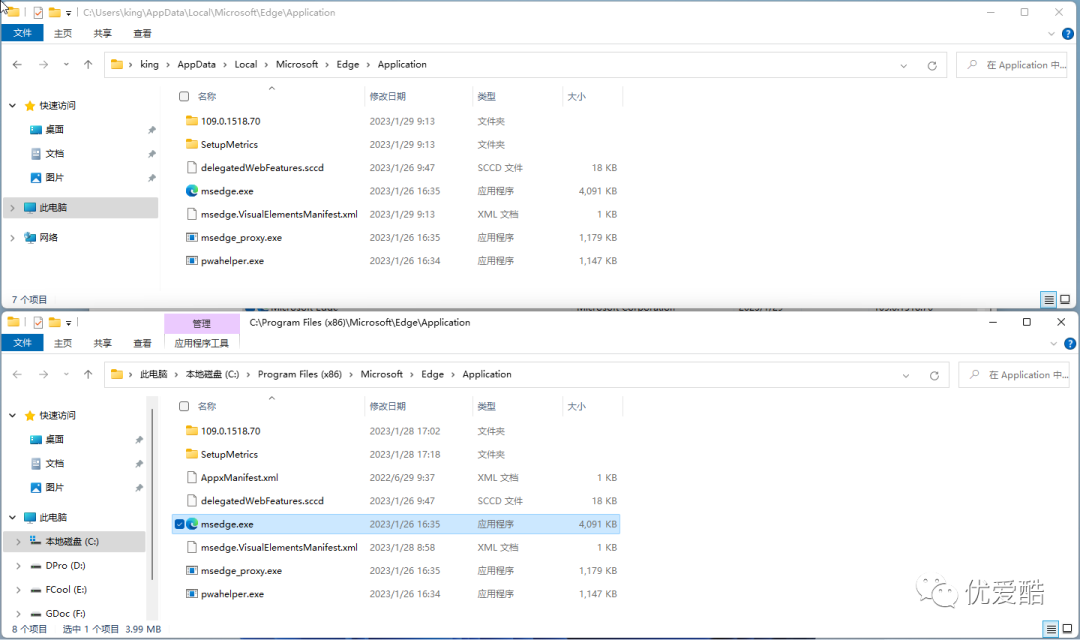This screenshot has width=1080, height=640.
Task: Click bottom window sidebar scrollbar
Action: [152, 494]
